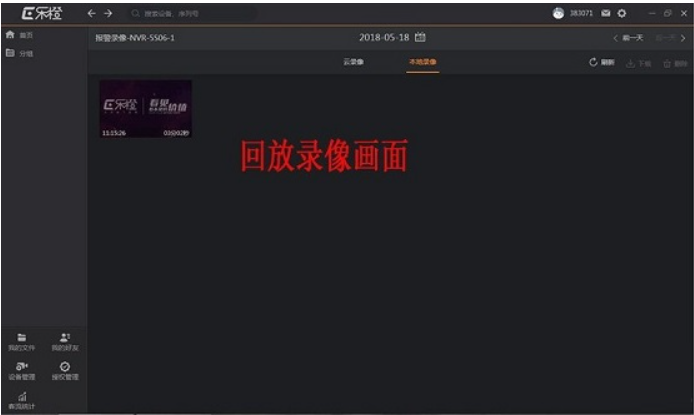Click the user avatar icon
694x415 pixels.
[558, 13]
